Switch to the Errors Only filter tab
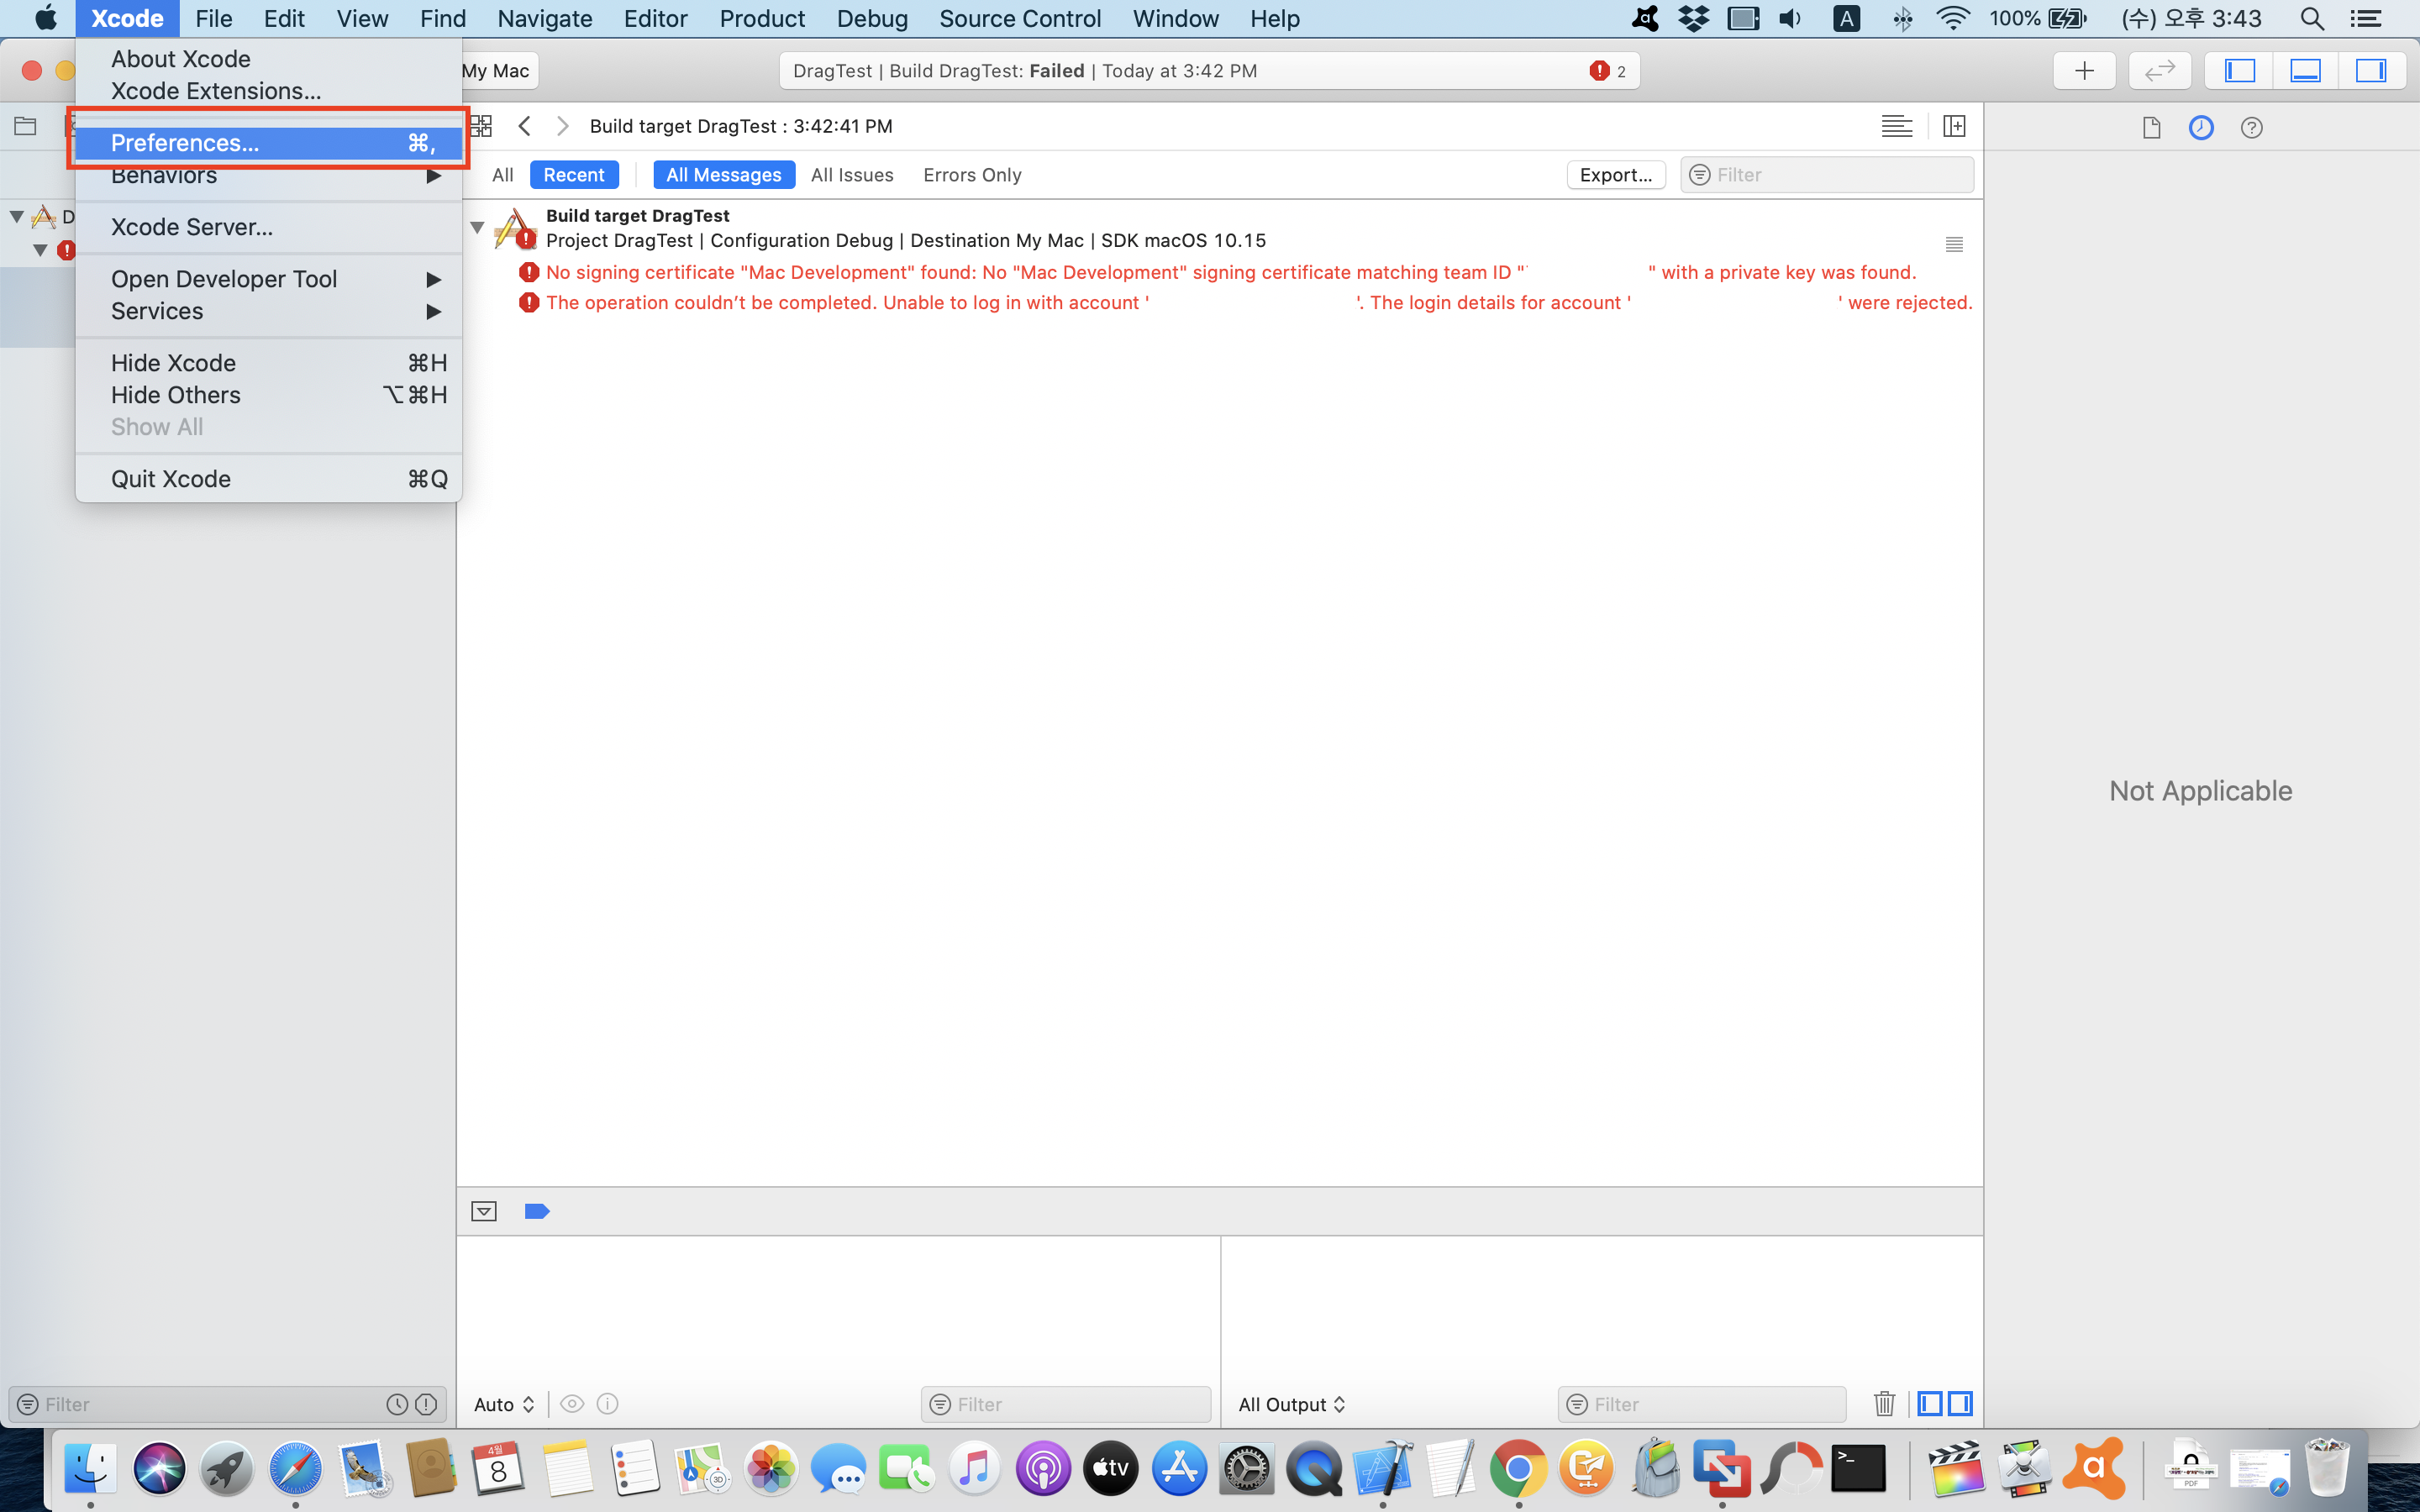This screenshot has width=2420, height=1512. click(x=971, y=175)
